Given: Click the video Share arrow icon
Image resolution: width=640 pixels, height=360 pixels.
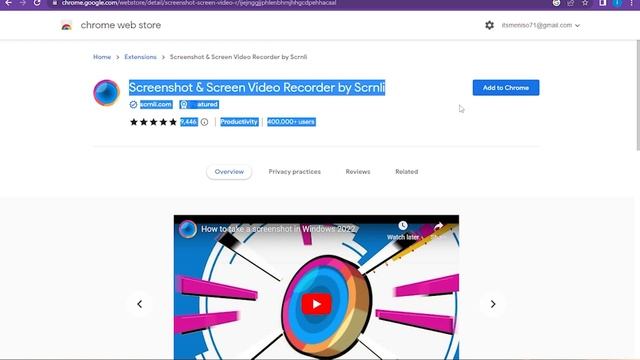Looking at the screenshot, I should point(438,226).
